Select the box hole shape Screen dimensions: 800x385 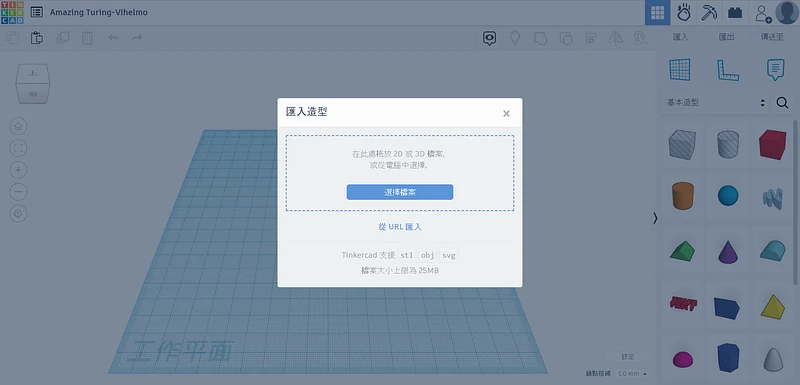pyautogui.click(x=682, y=144)
